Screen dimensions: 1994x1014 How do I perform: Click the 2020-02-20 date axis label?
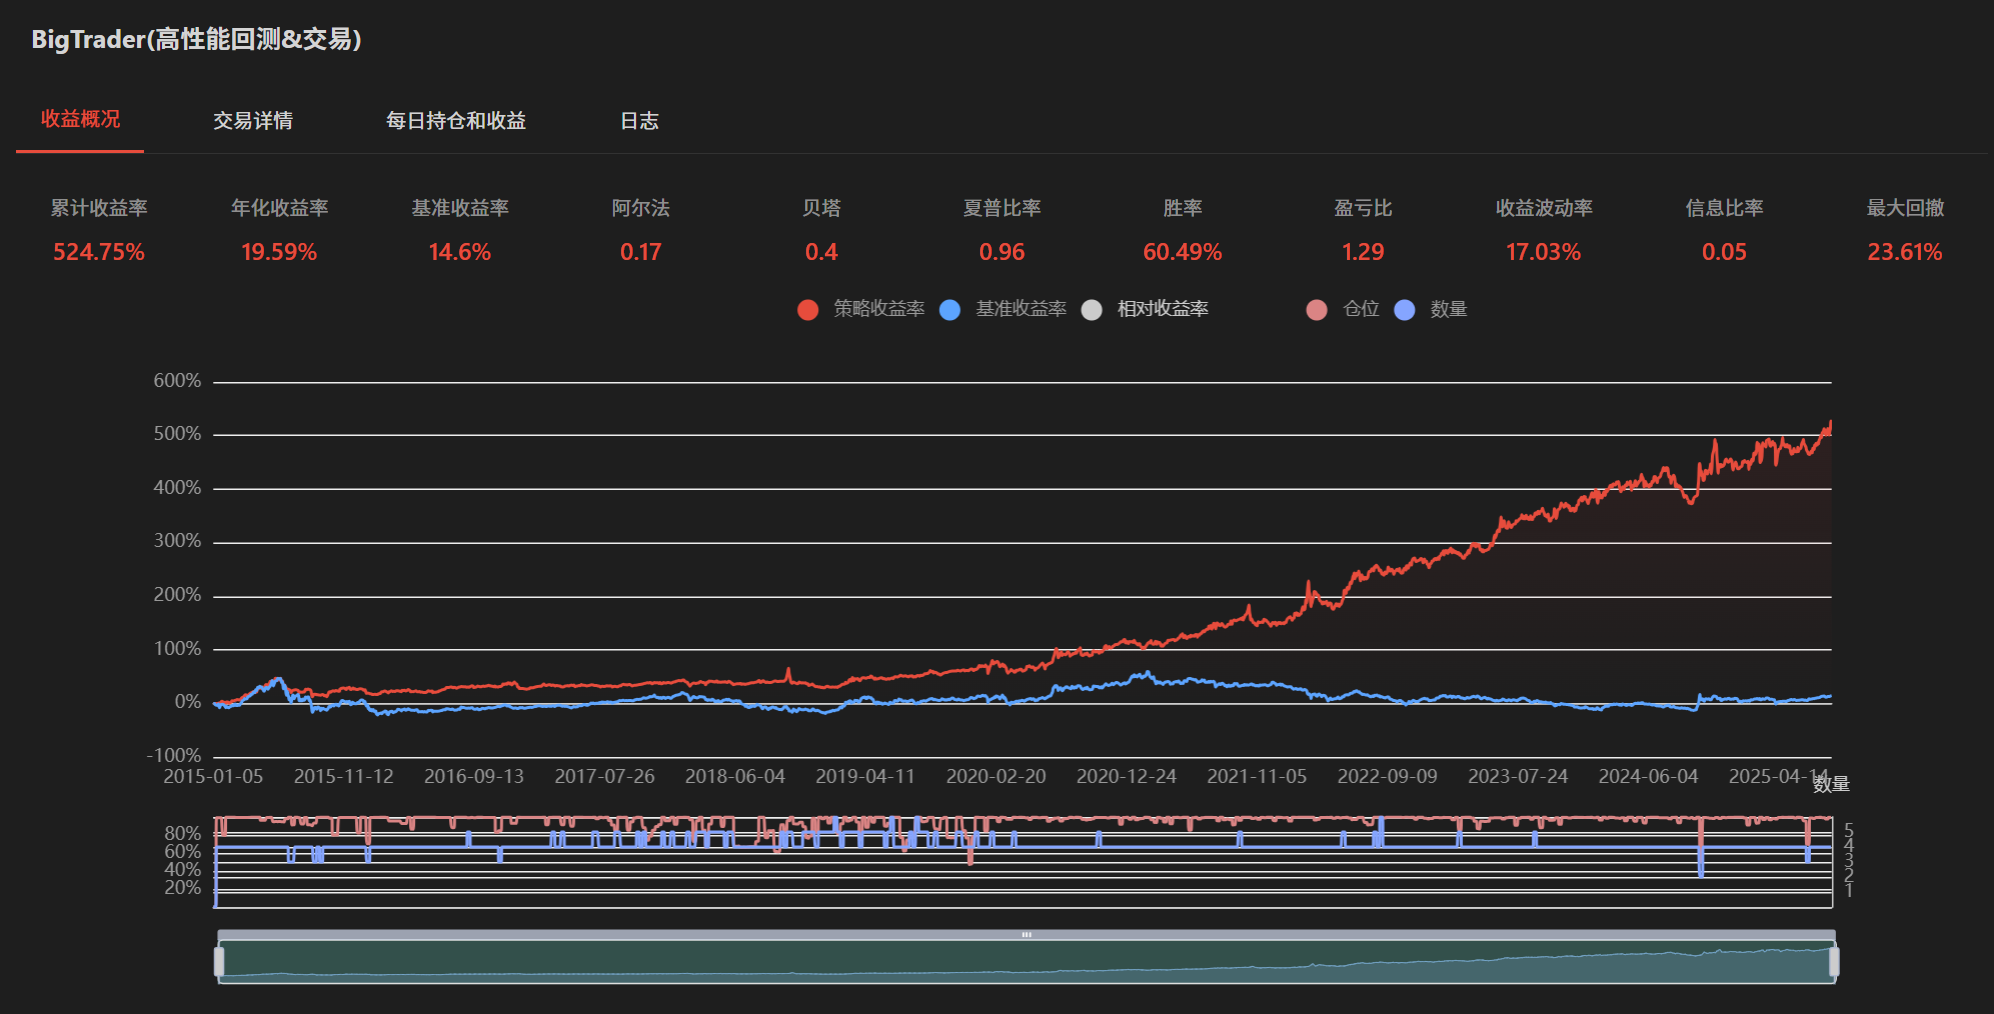[x=996, y=777]
